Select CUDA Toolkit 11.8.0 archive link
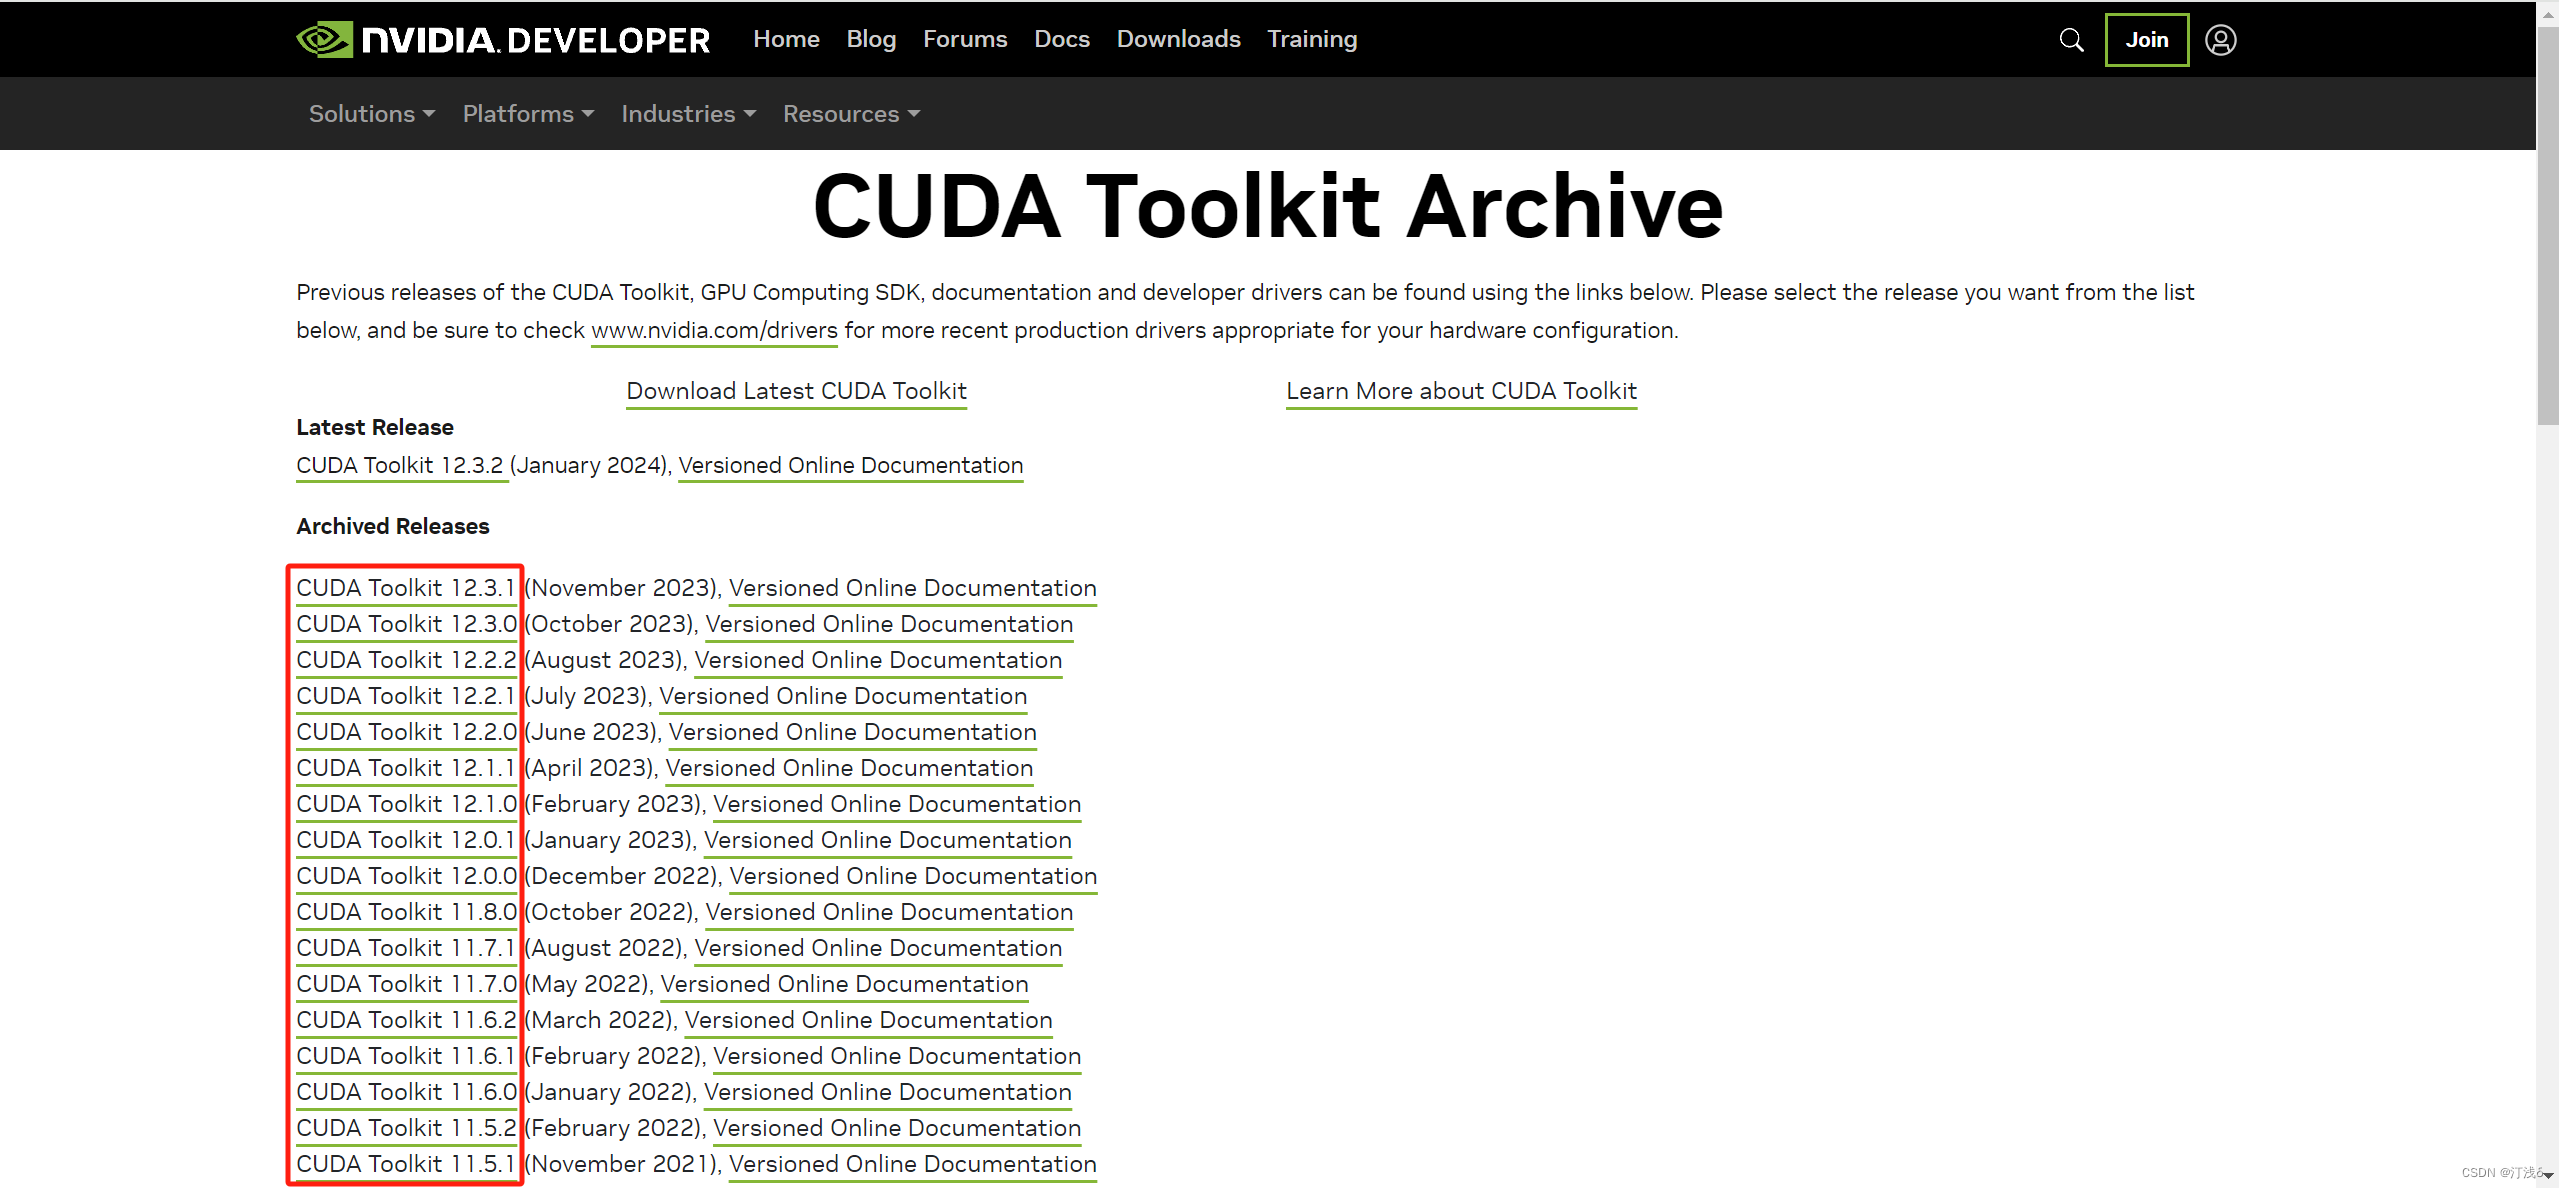 406,912
